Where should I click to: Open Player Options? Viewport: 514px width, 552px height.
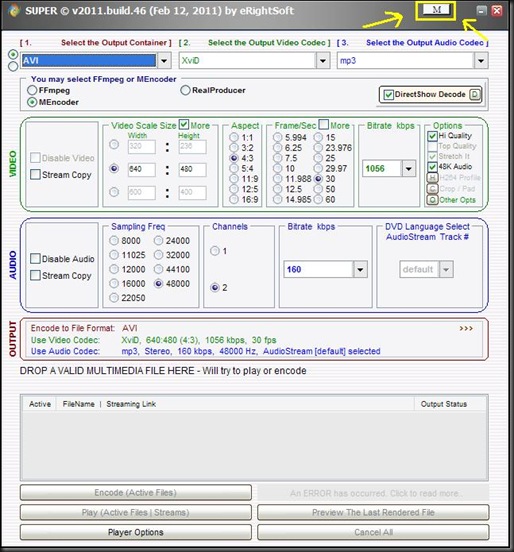(136, 532)
